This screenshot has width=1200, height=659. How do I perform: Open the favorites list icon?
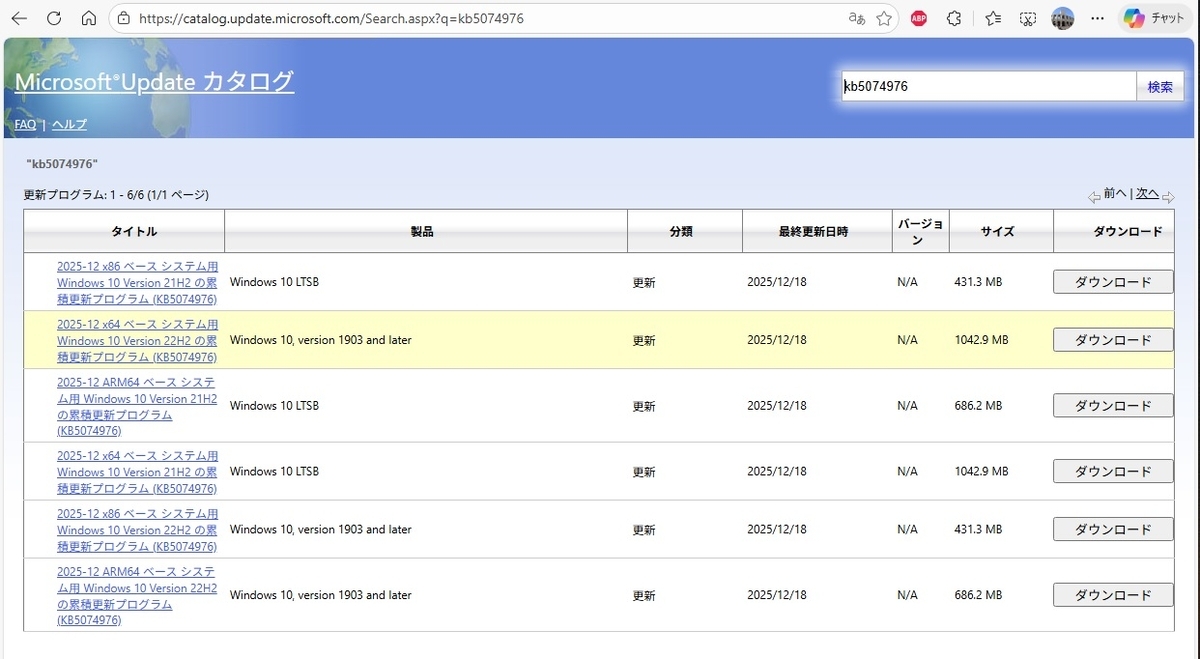pyautogui.click(x=993, y=18)
